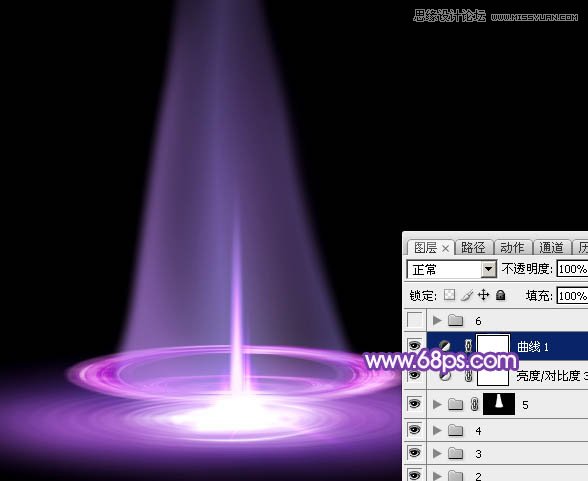Click the lock all padlock icon

point(500,295)
